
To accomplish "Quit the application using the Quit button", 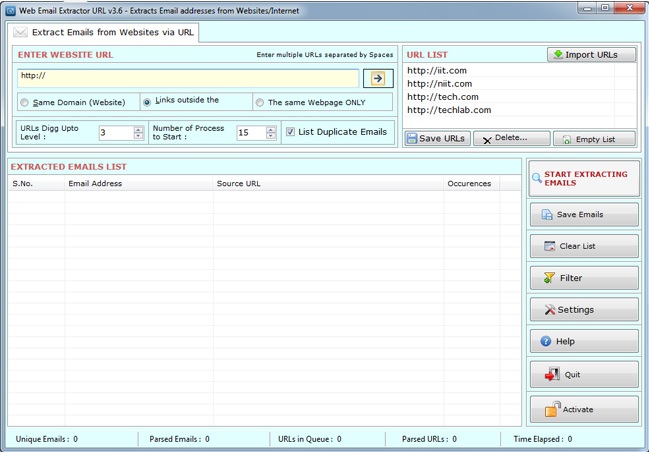I will point(584,375).
